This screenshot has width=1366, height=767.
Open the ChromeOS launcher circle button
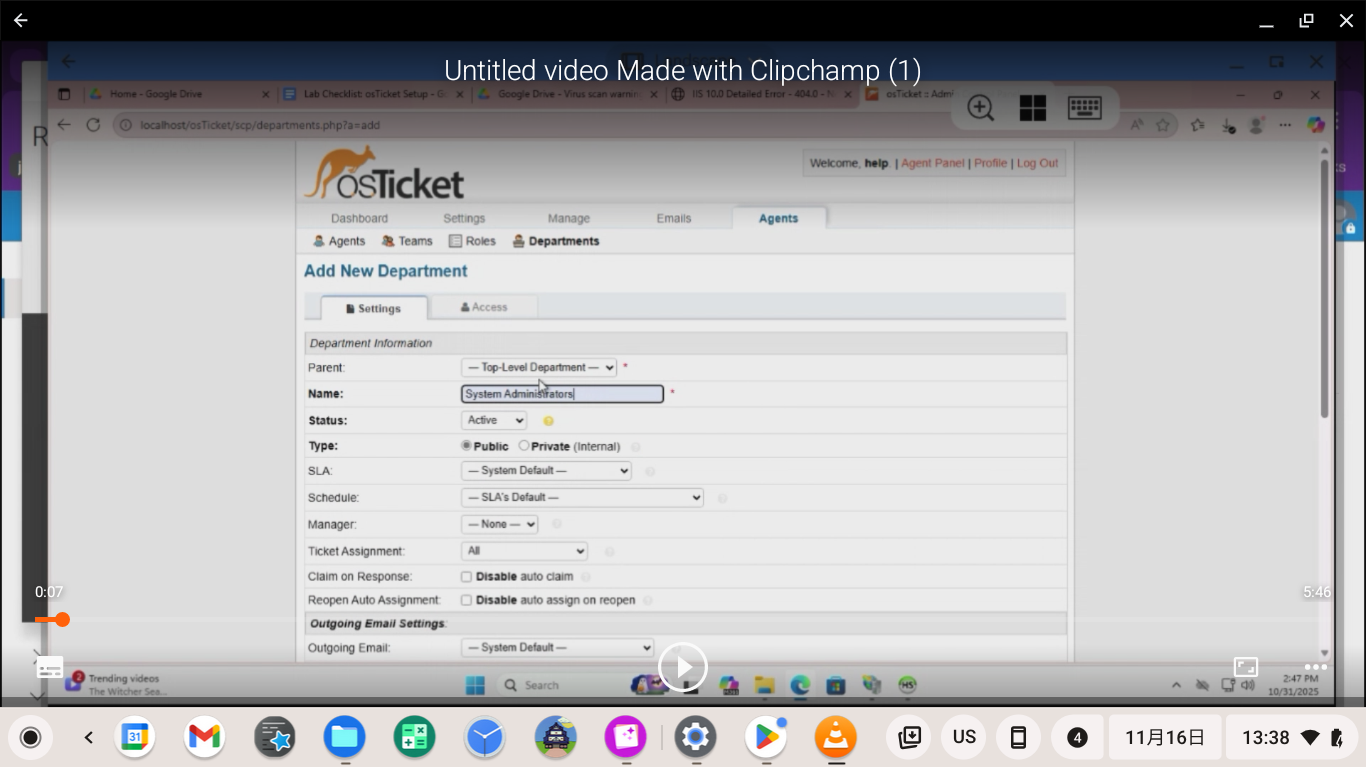tap(30, 738)
